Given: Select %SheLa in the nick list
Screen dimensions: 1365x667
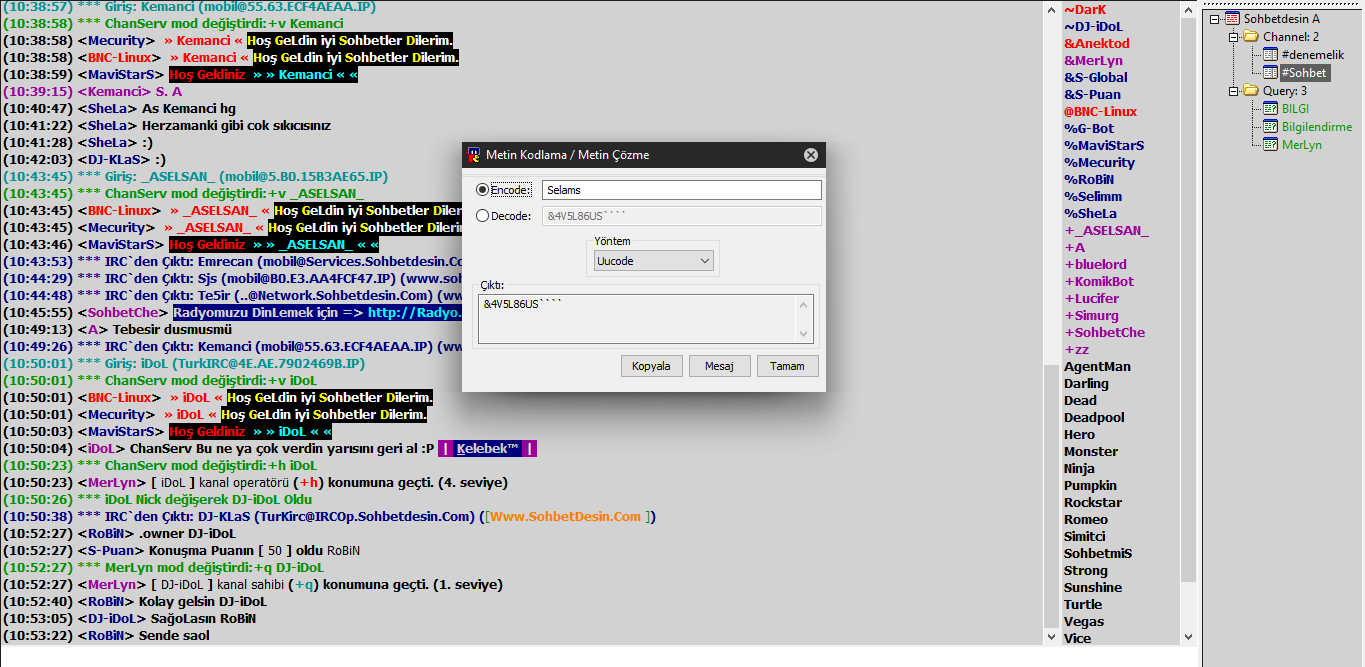Looking at the screenshot, I should (x=1090, y=213).
